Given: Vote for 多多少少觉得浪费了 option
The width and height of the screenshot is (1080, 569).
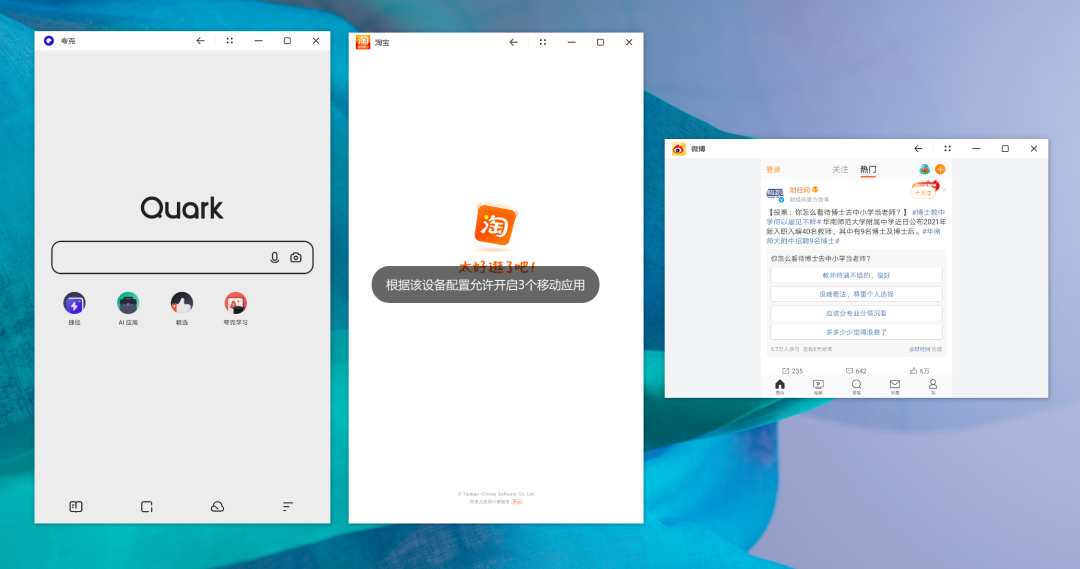Looking at the screenshot, I should tap(856, 332).
